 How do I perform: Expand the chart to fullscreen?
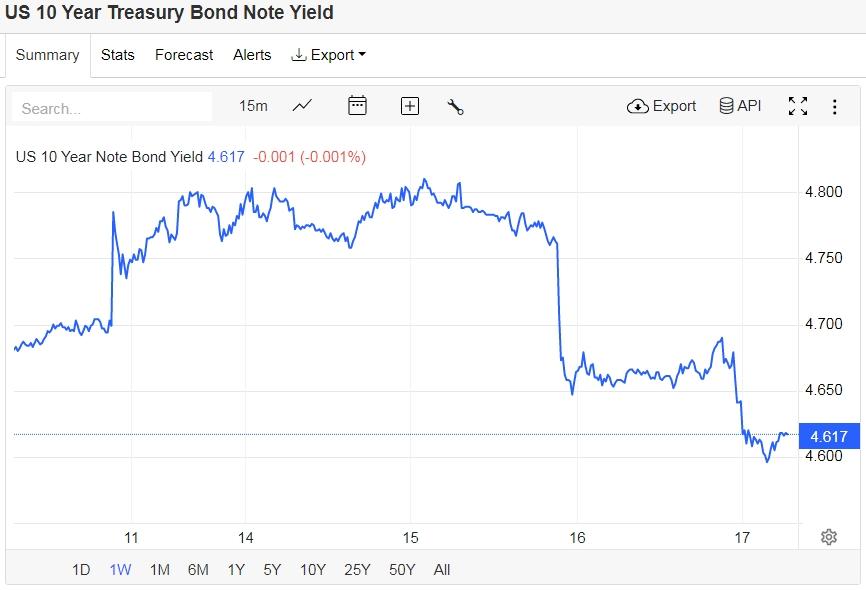[x=798, y=106]
